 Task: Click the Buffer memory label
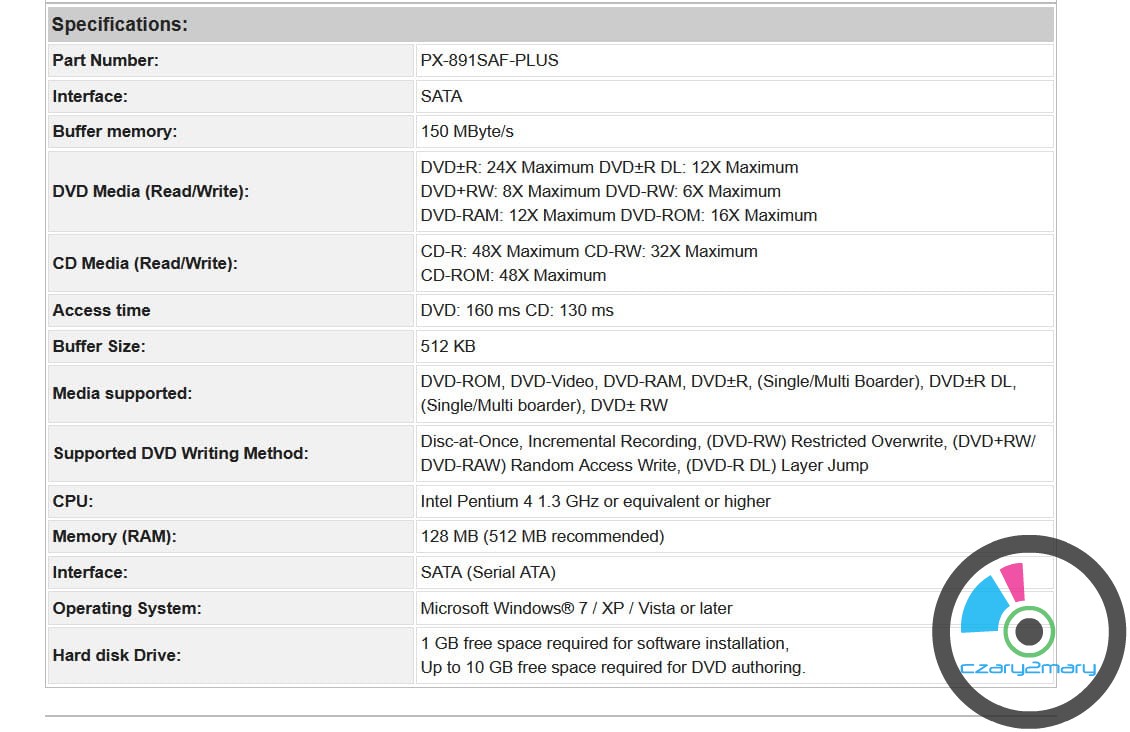[114, 131]
